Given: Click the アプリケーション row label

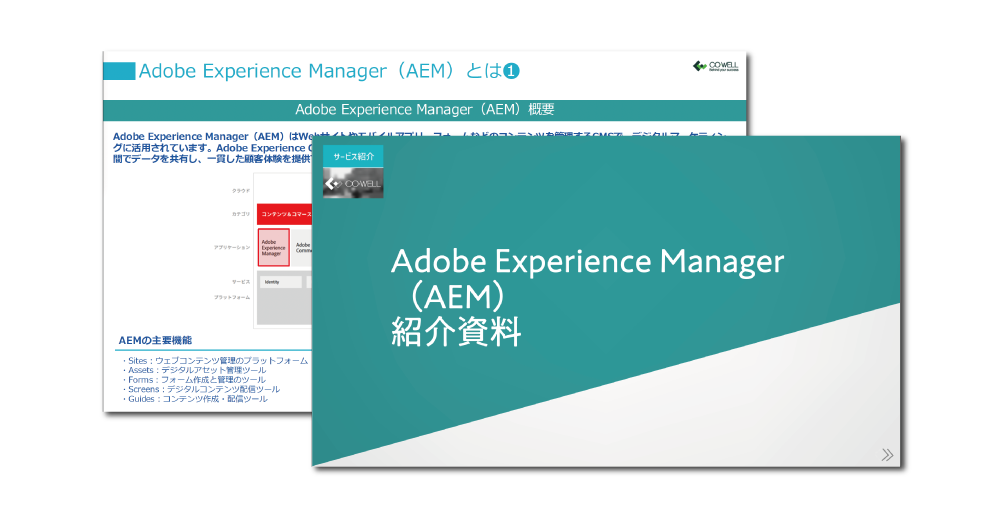Looking at the screenshot, I should 232,247.
